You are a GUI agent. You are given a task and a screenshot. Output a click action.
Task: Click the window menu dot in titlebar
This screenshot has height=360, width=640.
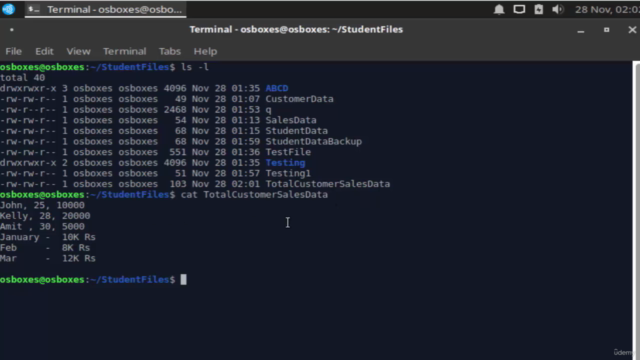[x=12, y=30]
